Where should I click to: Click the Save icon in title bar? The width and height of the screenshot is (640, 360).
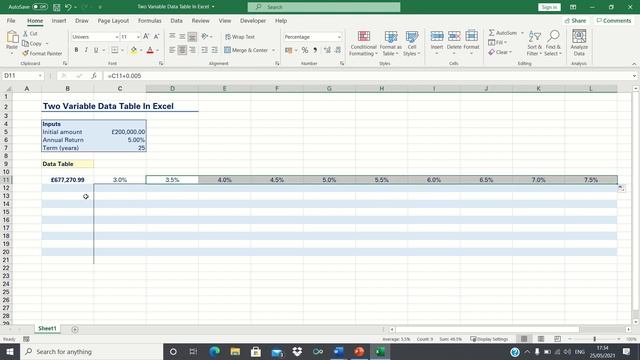coord(57,7)
